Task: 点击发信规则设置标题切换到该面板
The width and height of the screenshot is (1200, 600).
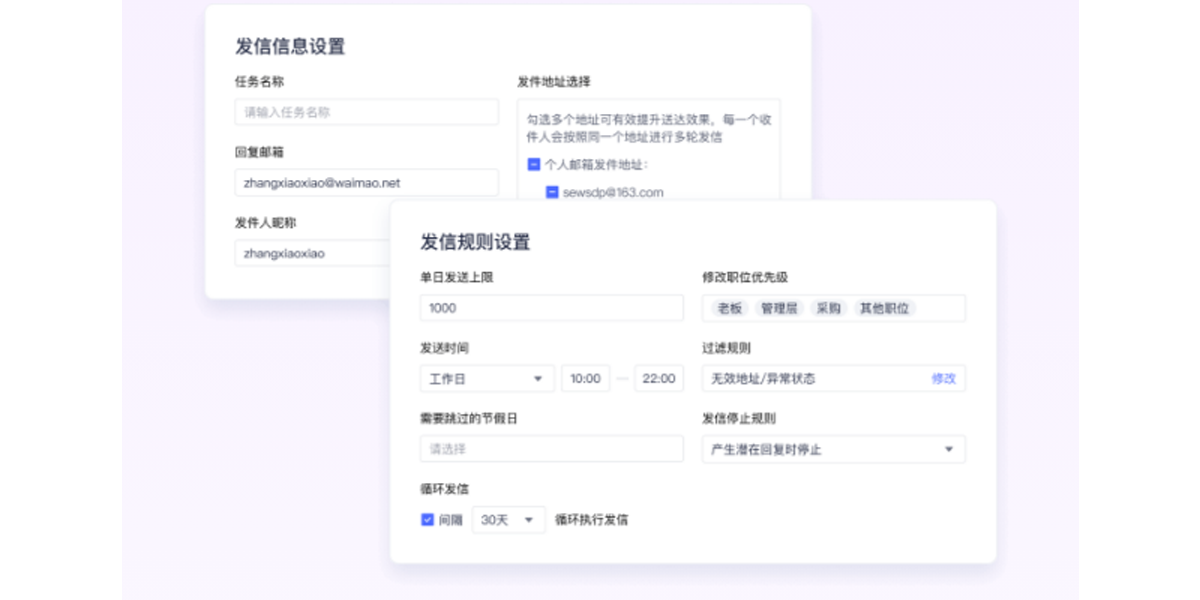Action: [x=475, y=242]
